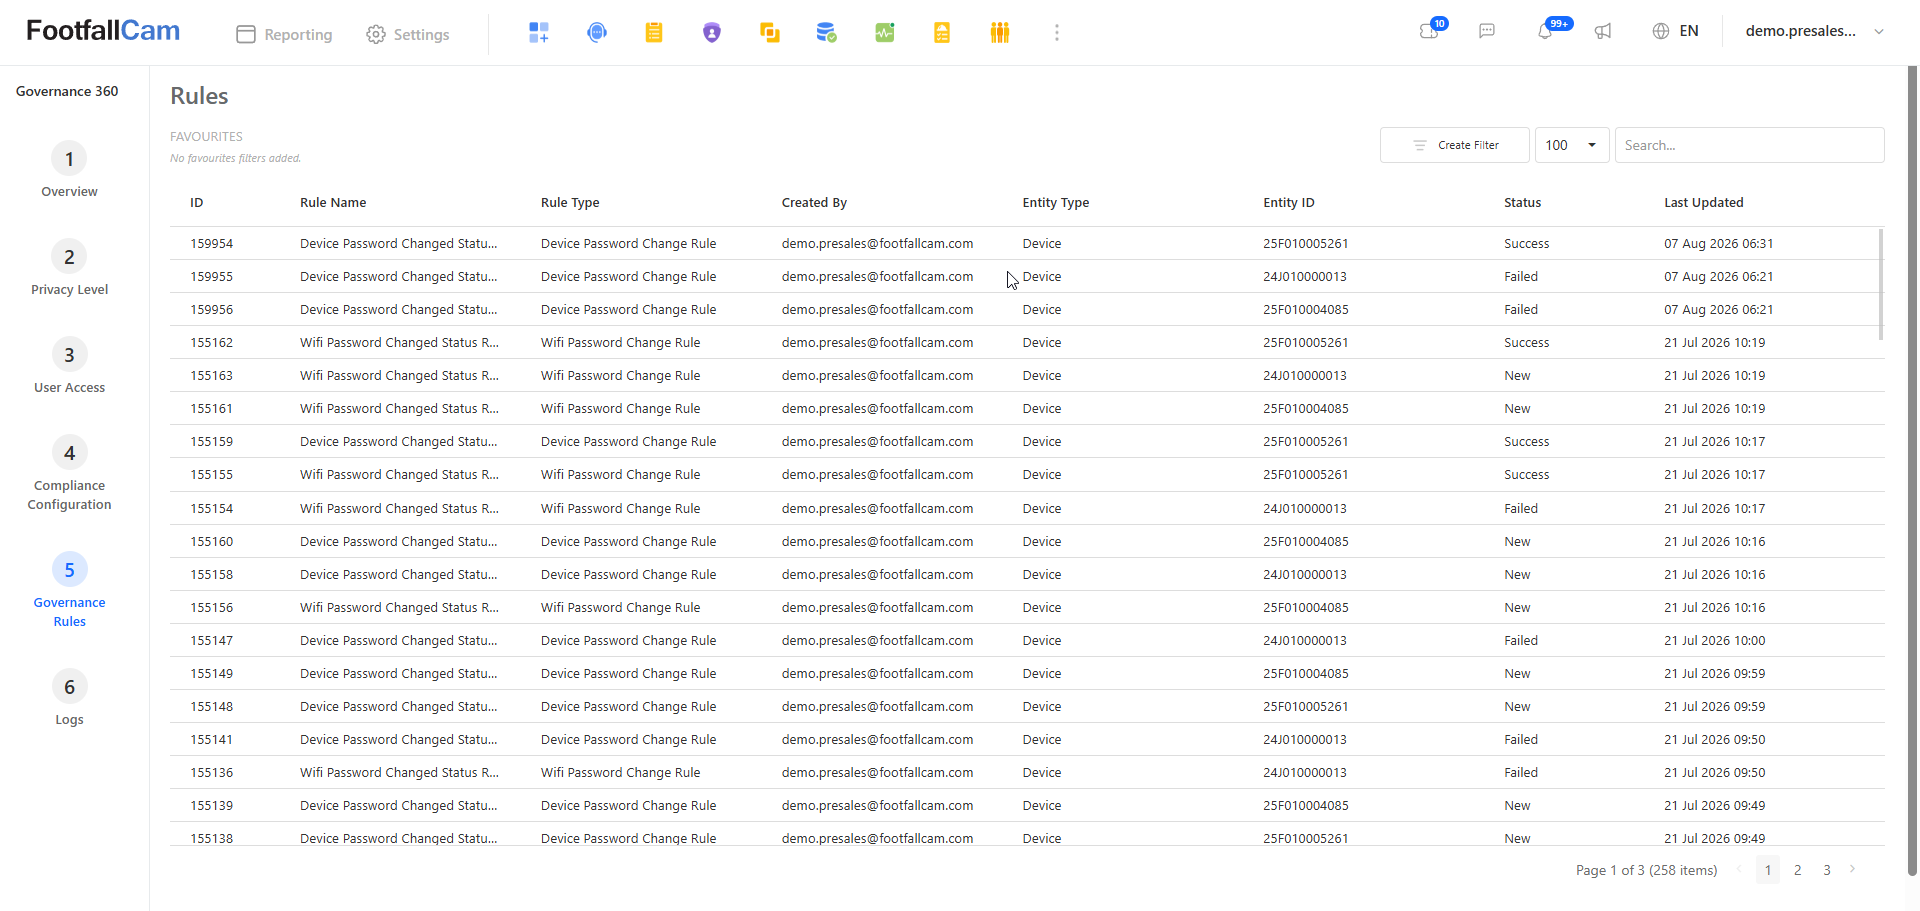Open the headset support chat icon

597,33
